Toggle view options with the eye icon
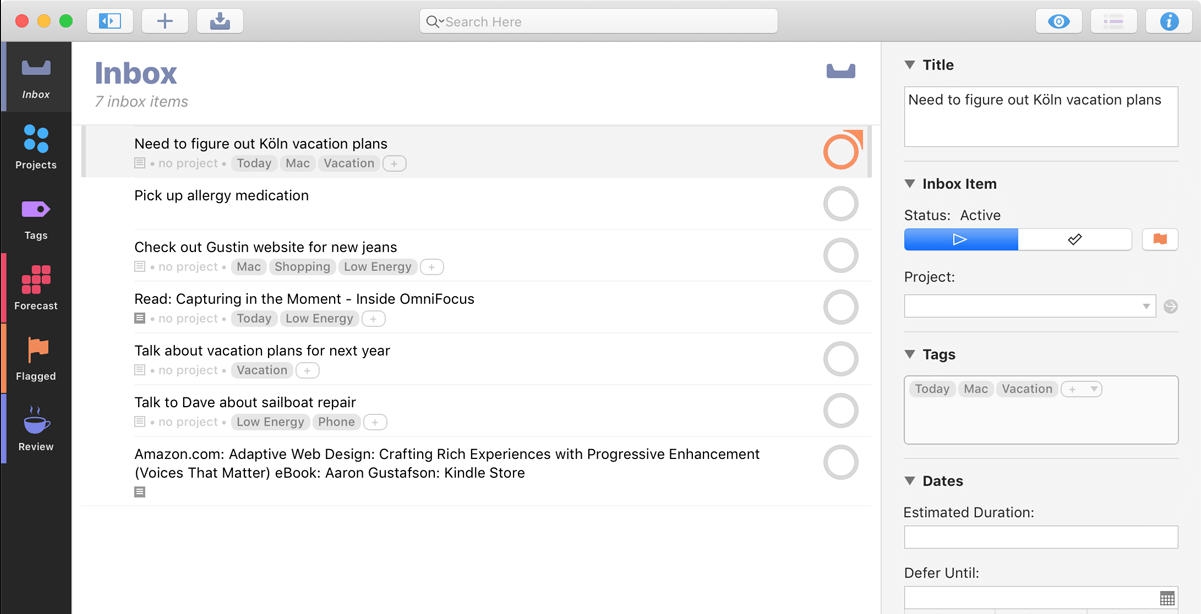Screen dimensions: 1201x614 click(1058, 20)
